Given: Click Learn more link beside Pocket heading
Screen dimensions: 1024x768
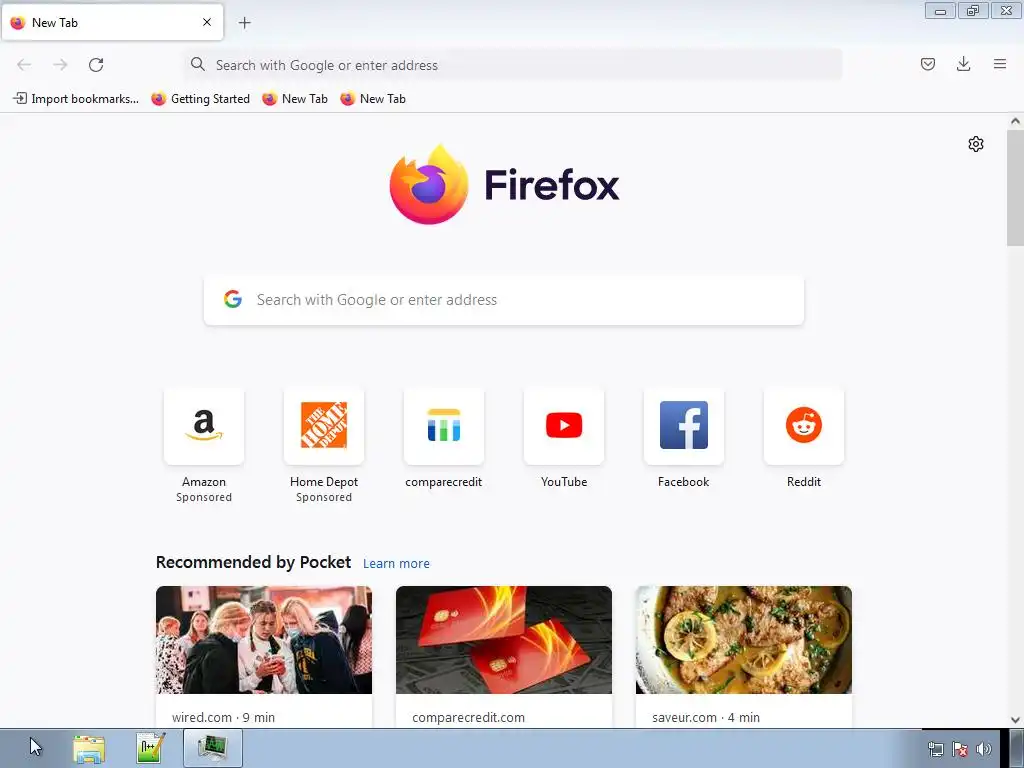Looking at the screenshot, I should (396, 564).
